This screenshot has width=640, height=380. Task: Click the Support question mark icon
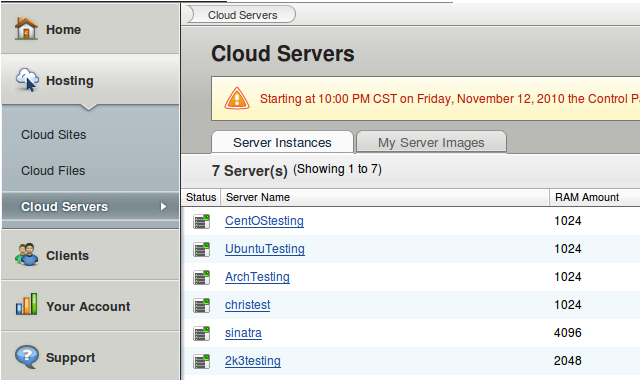27,357
